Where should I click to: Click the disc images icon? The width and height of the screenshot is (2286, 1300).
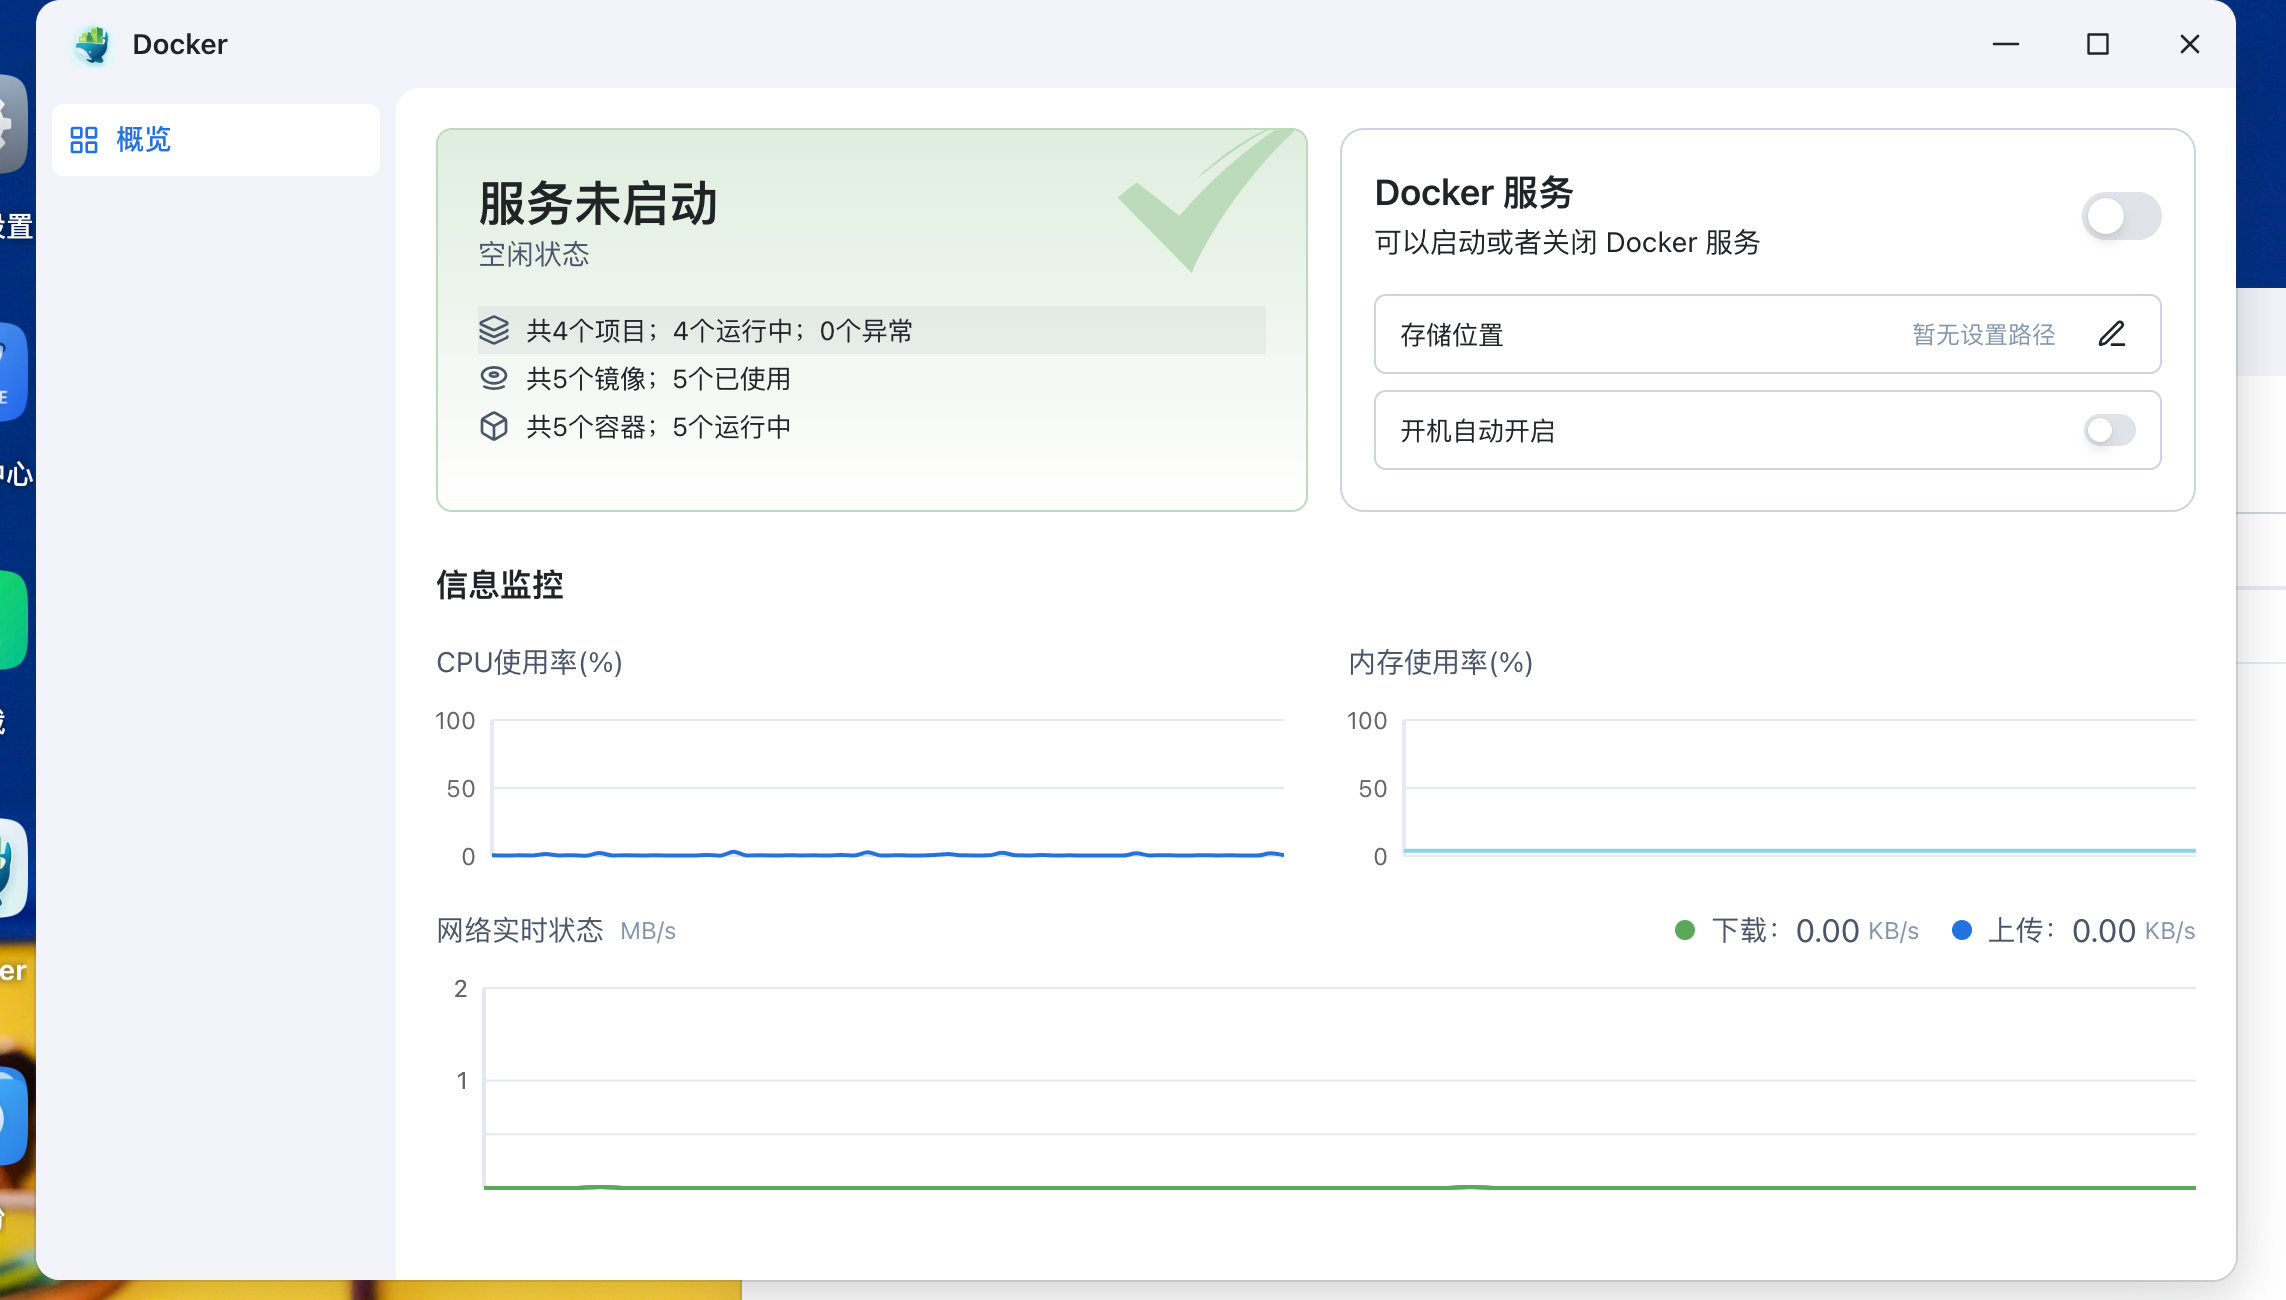[x=494, y=378]
